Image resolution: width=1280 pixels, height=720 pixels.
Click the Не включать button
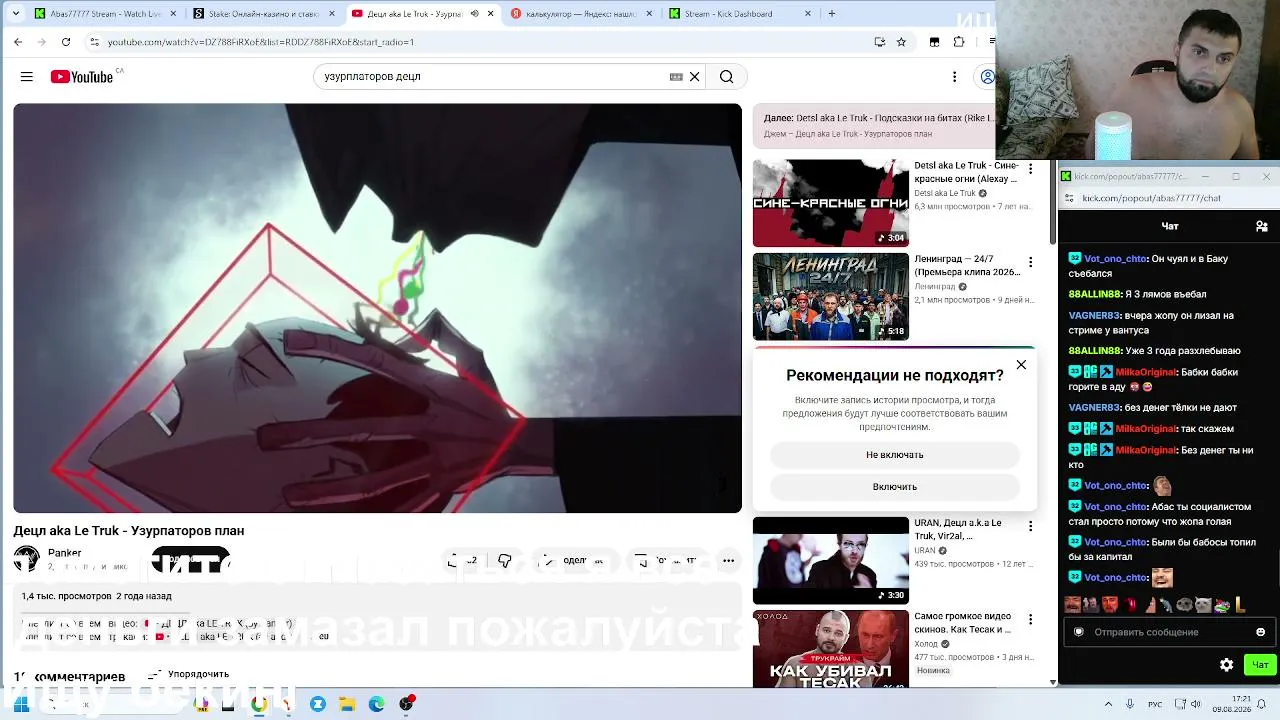click(x=895, y=455)
